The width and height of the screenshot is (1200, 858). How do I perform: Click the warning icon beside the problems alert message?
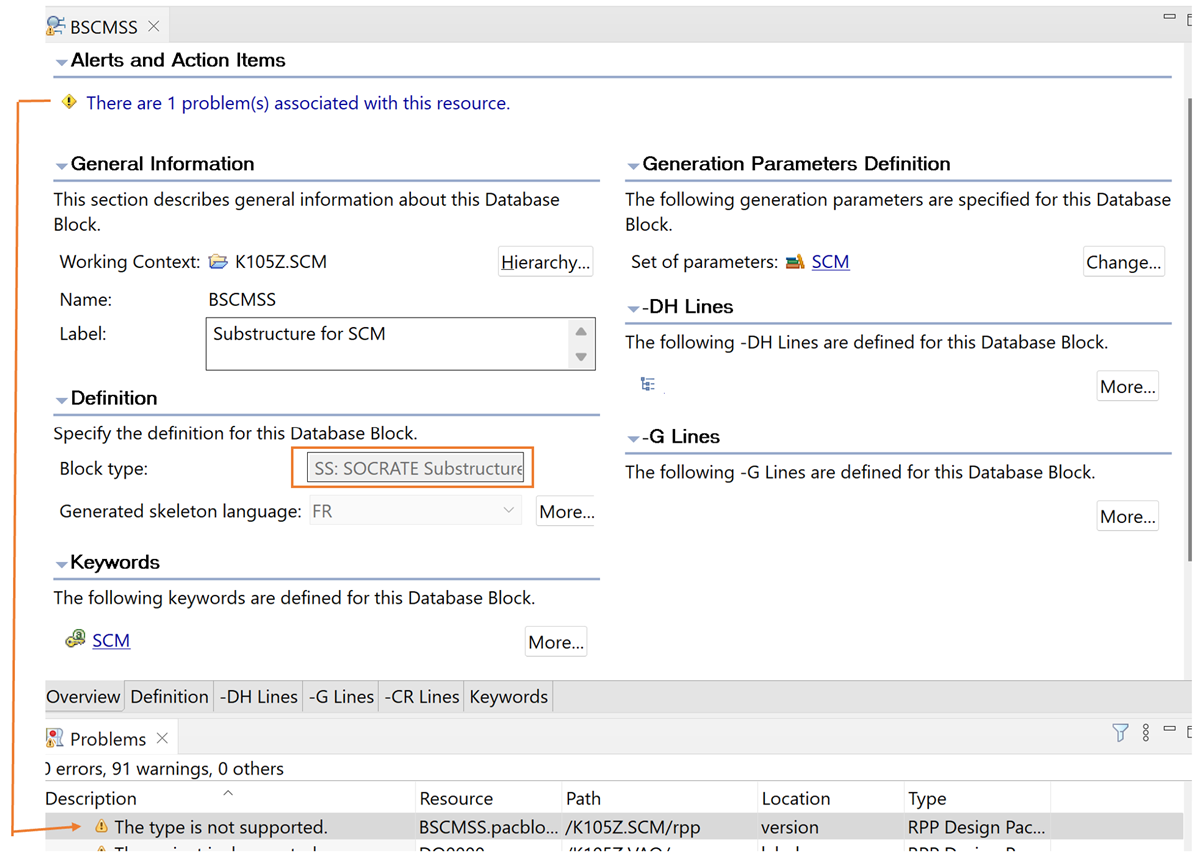point(69,102)
